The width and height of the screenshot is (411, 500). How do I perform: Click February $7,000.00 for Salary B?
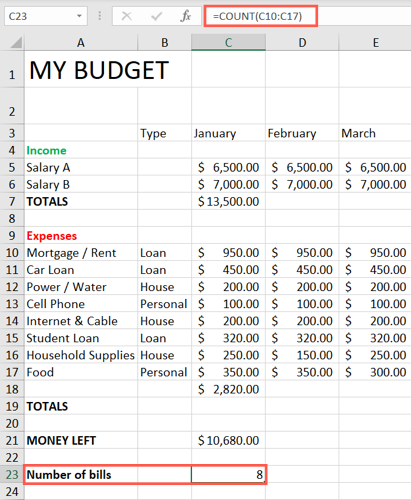click(x=302, y=184)
